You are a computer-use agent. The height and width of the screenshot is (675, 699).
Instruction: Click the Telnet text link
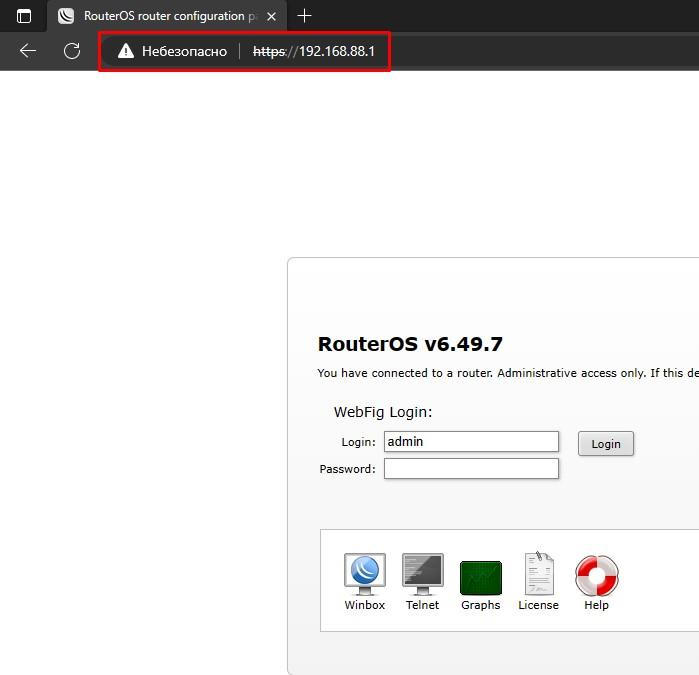[x=422, y=605]
